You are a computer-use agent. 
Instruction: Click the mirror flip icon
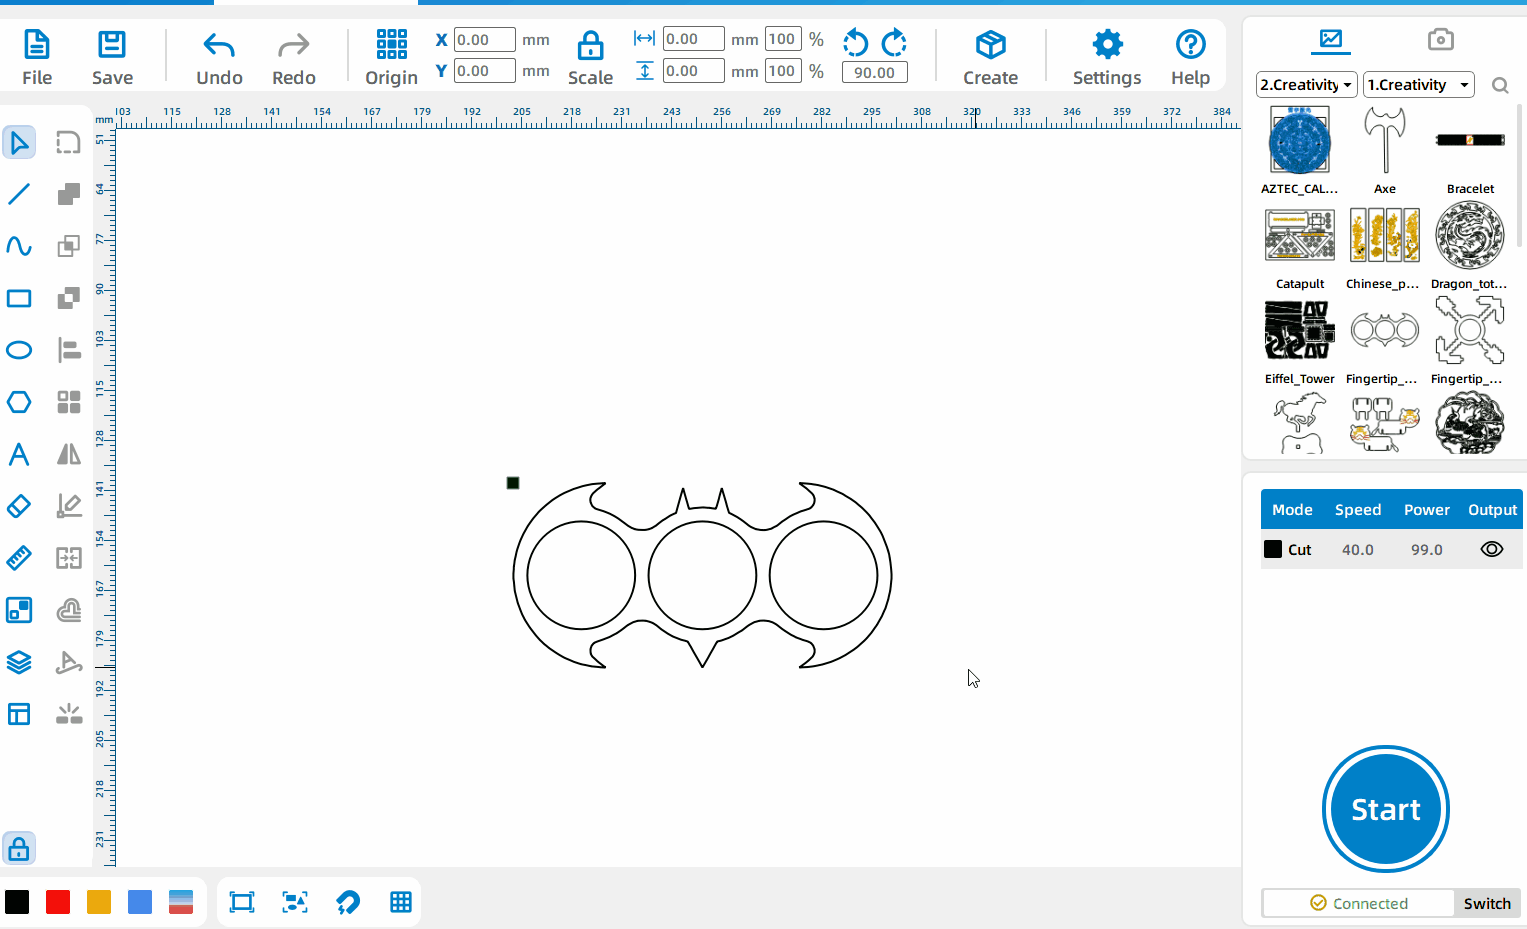point(68,454)
